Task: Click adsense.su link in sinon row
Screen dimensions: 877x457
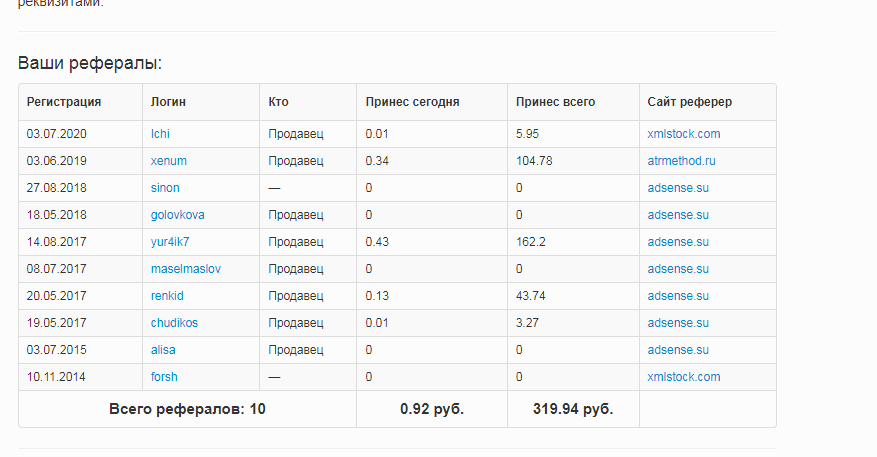Action: (x=678, y=188)
